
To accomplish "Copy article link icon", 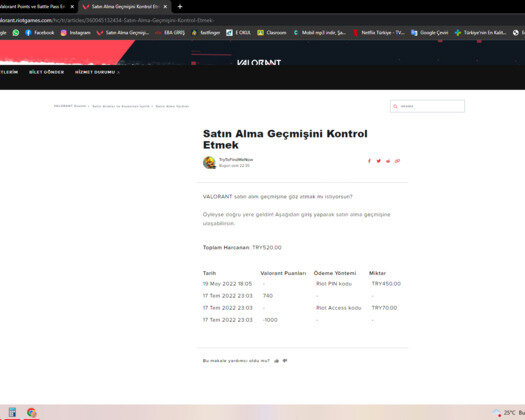I will 397,161.
